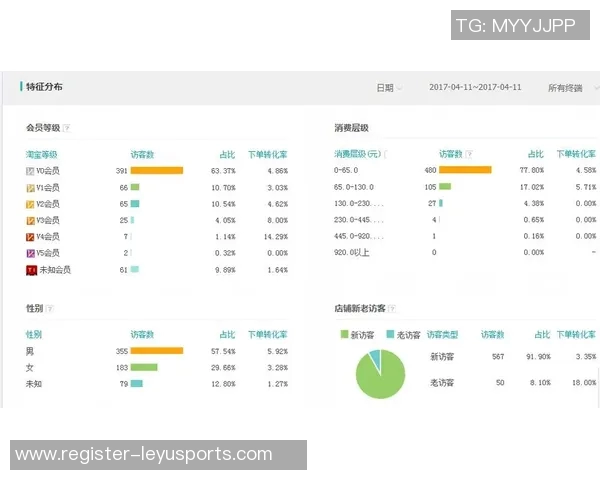Click teal bar for 未知 gender
The width and height of the screenshot is (600, 480).
coord(137,384)
